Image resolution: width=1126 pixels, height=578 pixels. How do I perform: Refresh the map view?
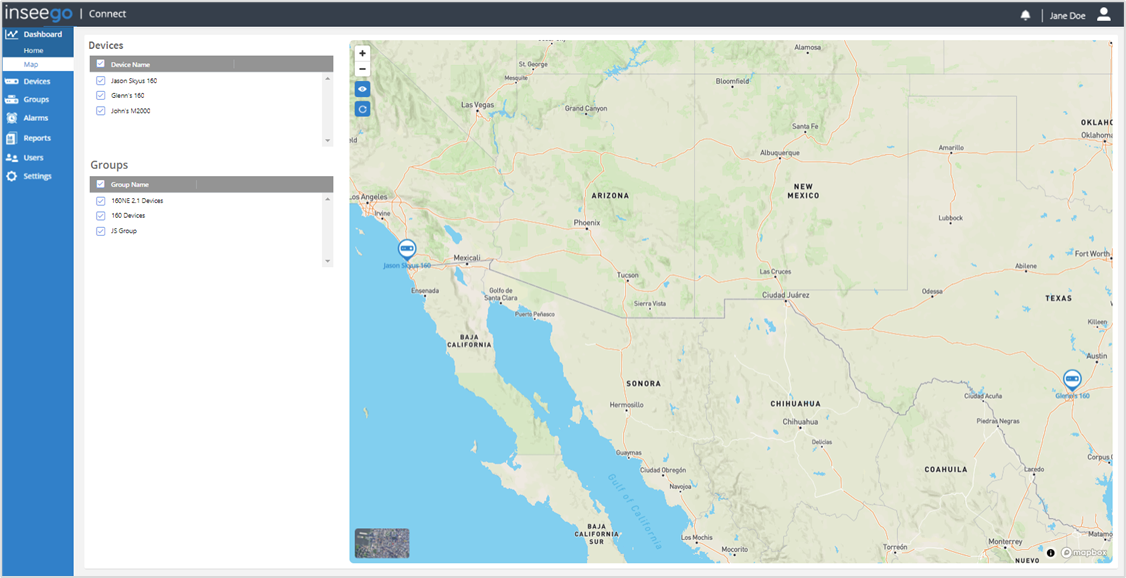pyautogui.click(x=363, y=108)
